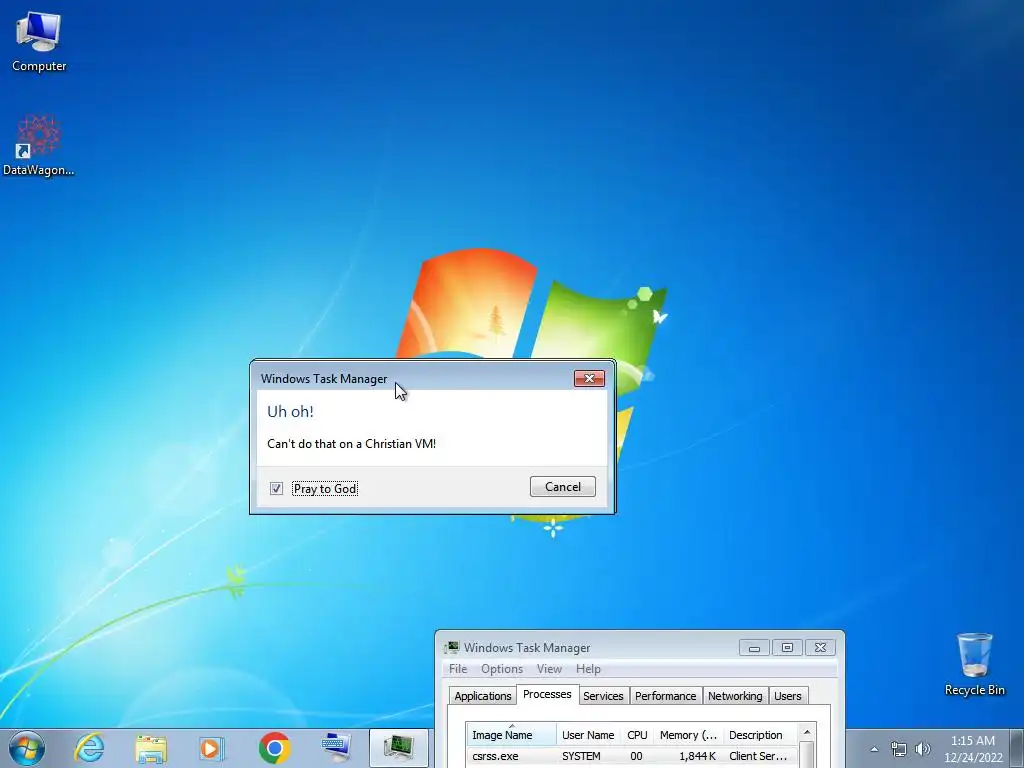Open Windows Explorer from taskbar

pyautogui.click(x=151, y=748)
